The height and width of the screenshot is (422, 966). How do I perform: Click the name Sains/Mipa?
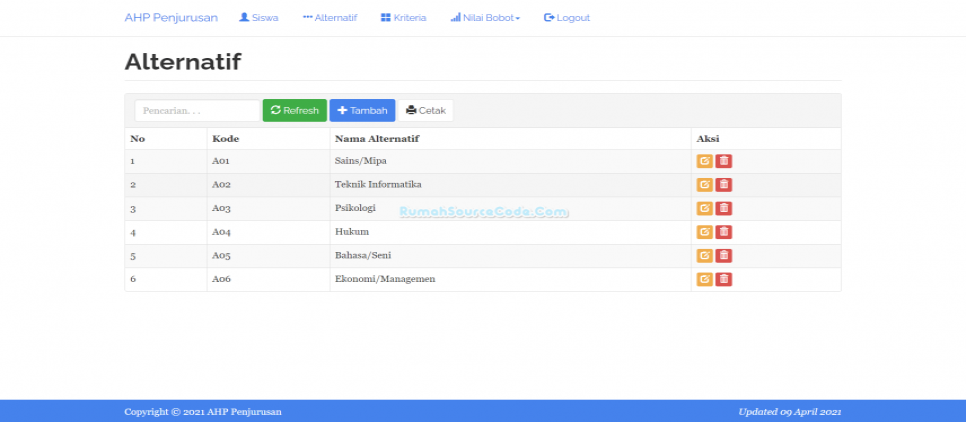(360, 161)
